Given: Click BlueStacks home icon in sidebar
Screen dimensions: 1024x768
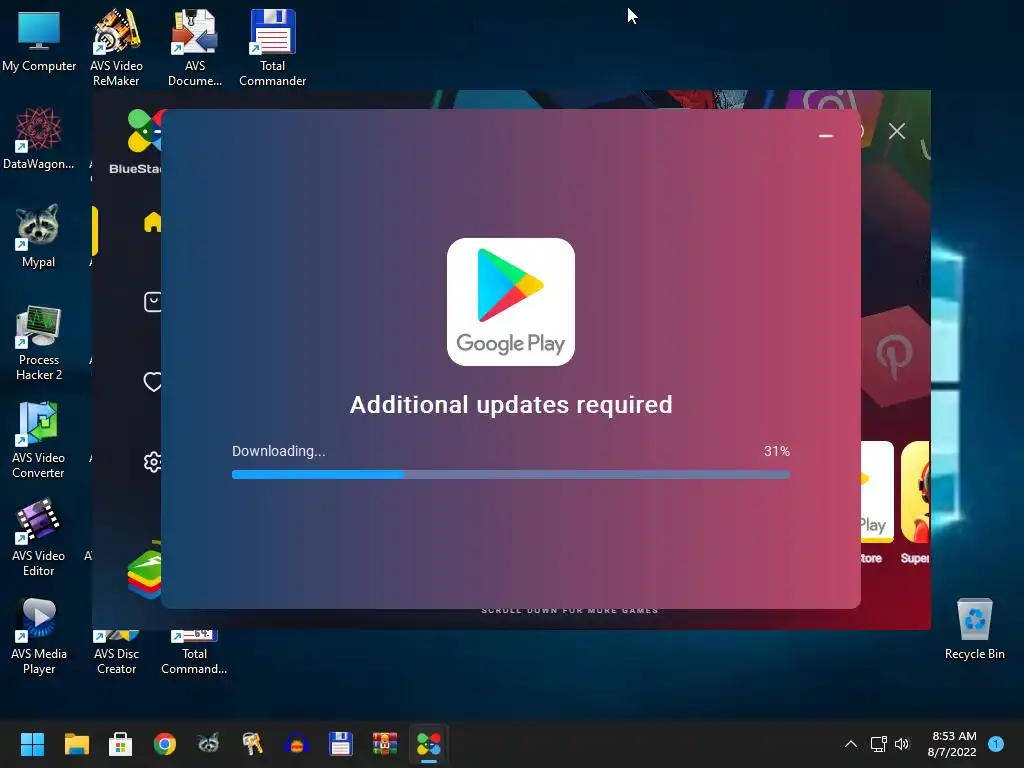Looking at the screenshot, I should (x=152, y=222).
